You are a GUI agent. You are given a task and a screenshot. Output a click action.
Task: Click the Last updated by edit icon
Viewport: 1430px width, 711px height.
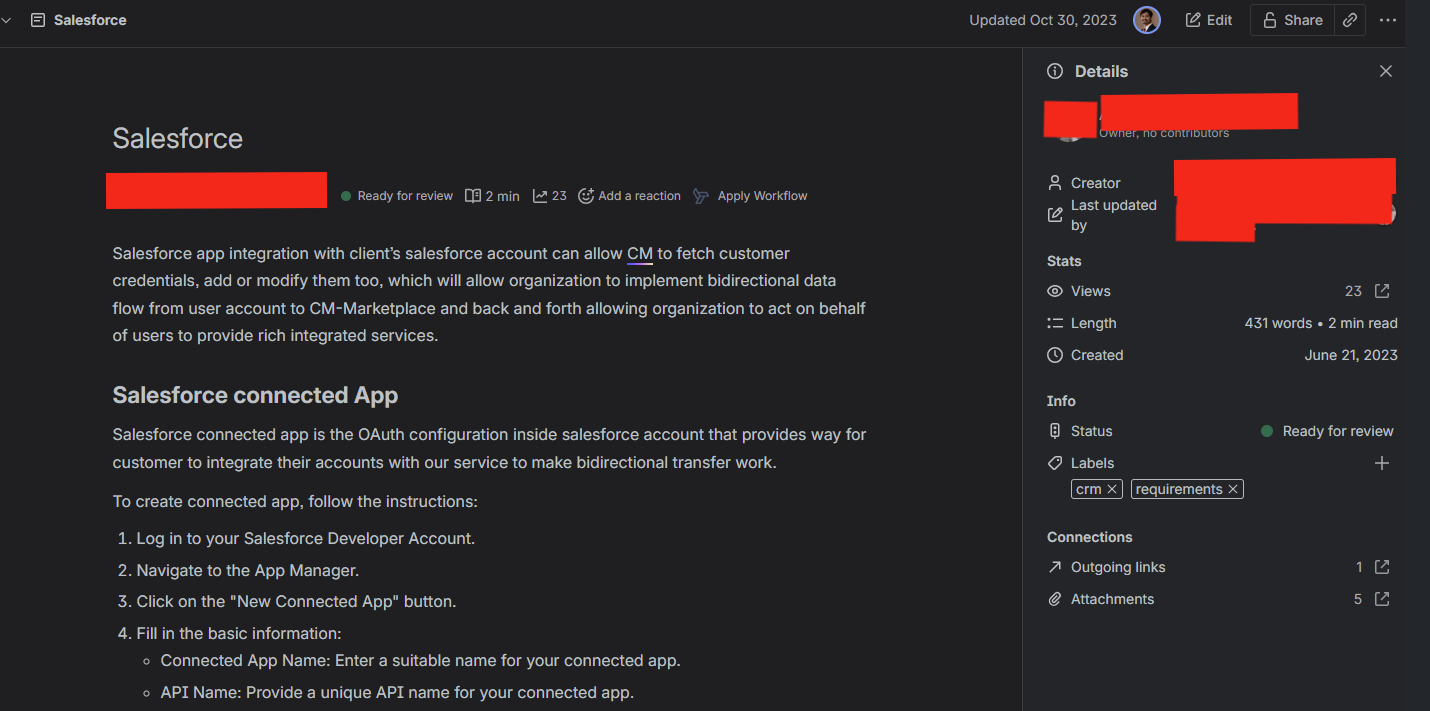click(x=1055, y=214)
